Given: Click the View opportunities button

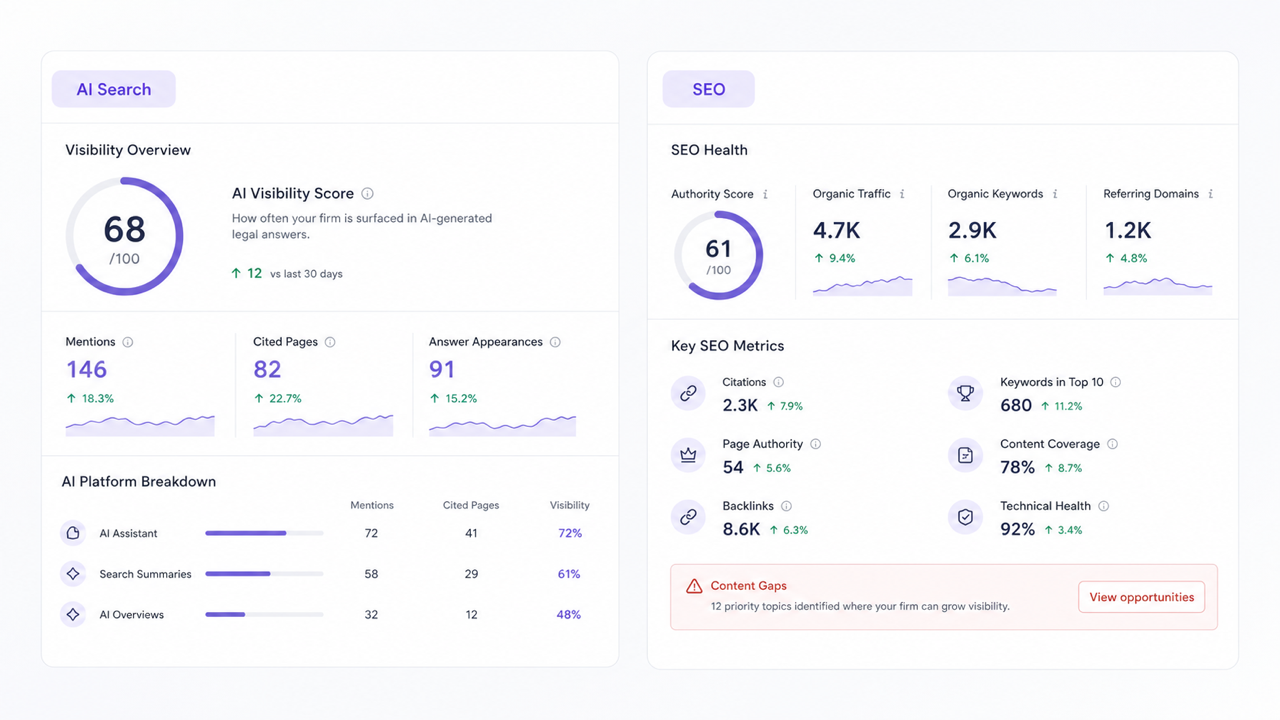Looking at the screenshot, I should 1142,597.
